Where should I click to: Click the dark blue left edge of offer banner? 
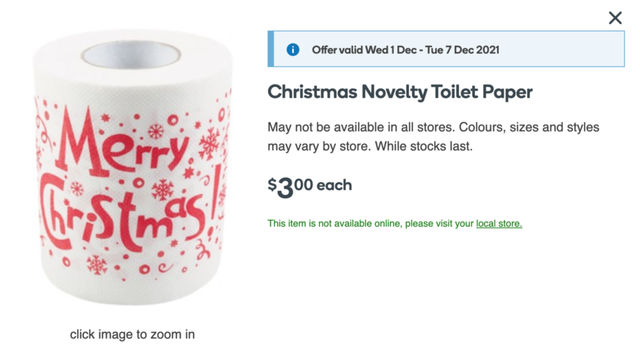(271, 49)
